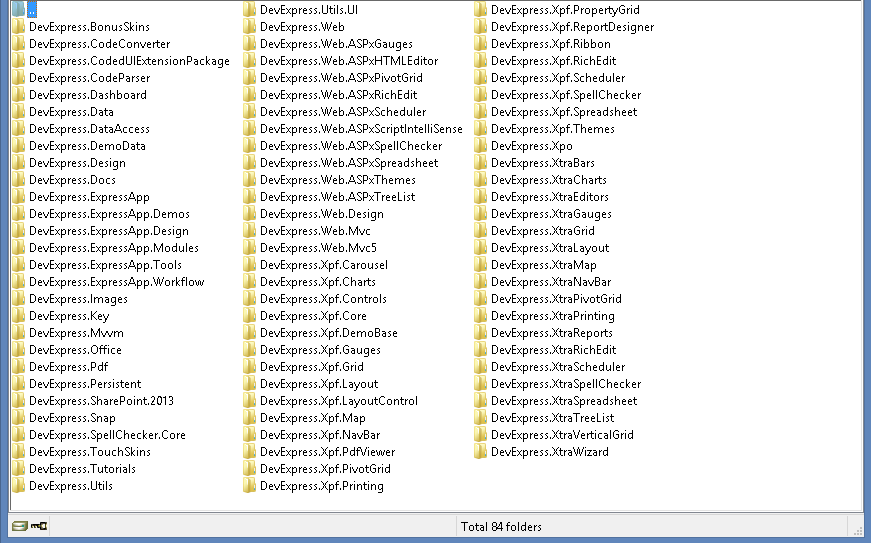Click the DevExpress.Xpo folder icon
The height and width of the screenshot is (543, 871).
click(481, 146)
